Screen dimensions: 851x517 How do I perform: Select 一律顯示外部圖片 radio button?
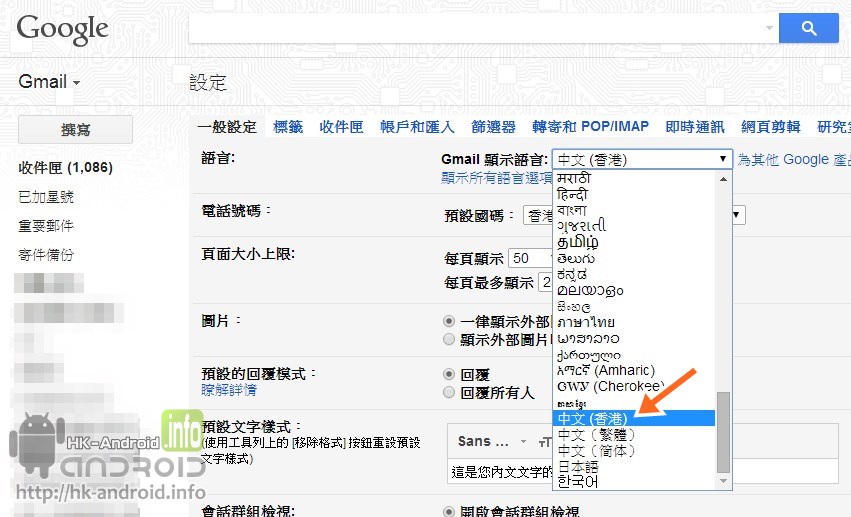449,322
